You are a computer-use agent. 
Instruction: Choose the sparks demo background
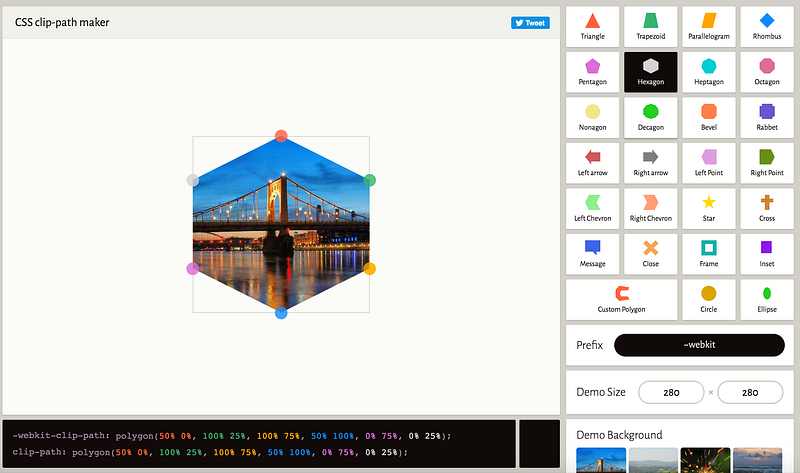705,460
